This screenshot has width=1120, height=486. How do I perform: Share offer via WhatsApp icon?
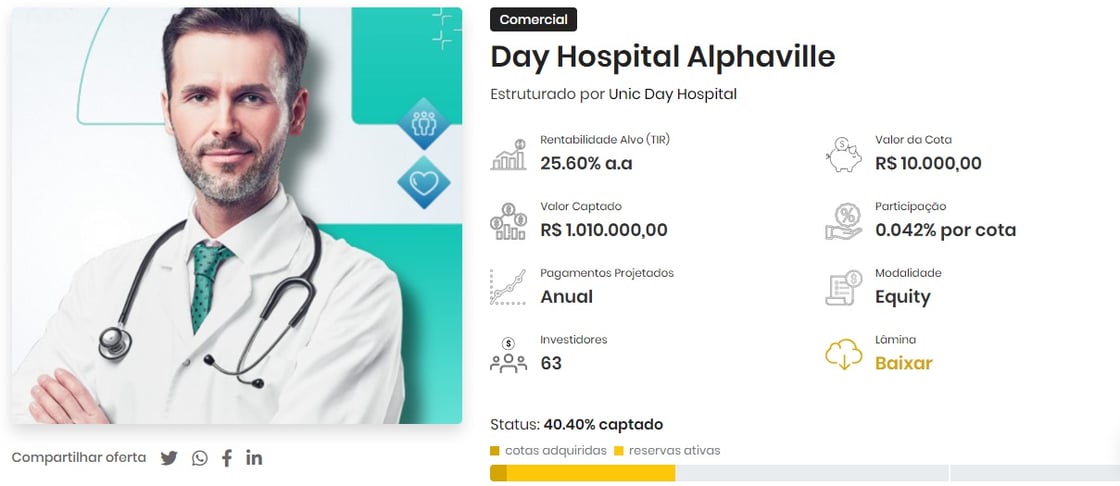[200, 458]
